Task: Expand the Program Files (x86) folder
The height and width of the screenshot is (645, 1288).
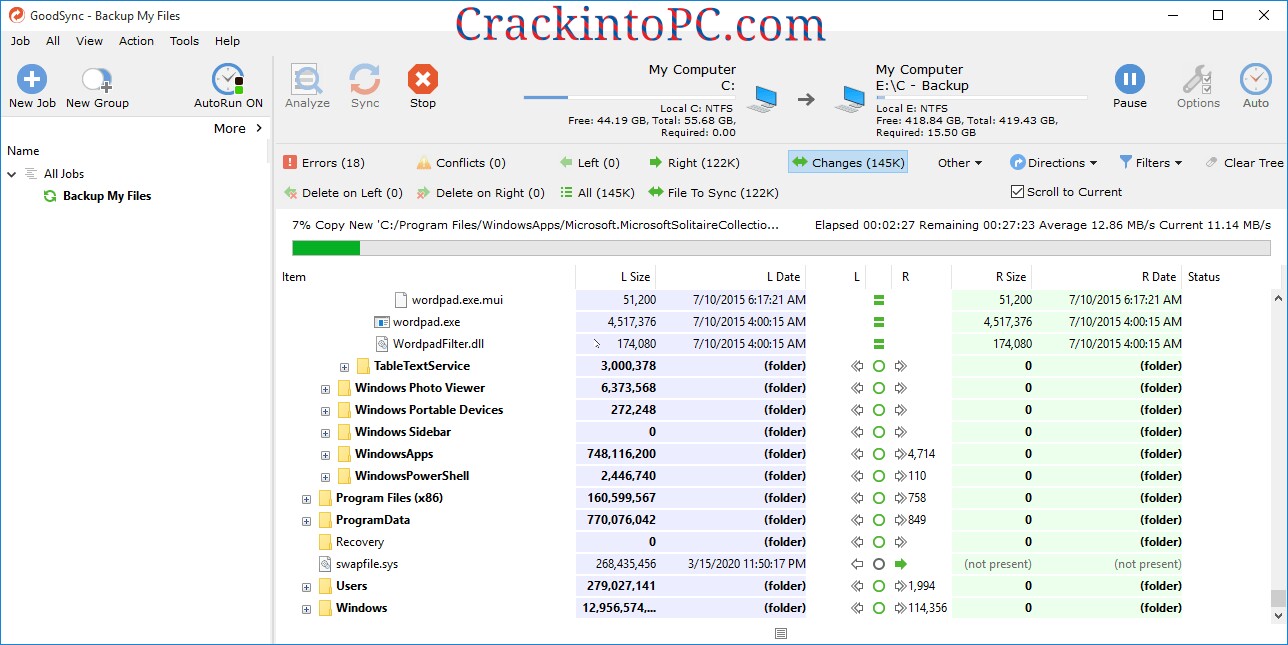Action: (x=306, y=499)
